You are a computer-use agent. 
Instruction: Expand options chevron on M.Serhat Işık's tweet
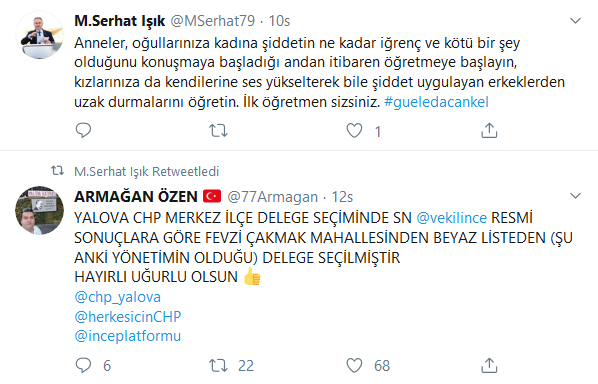tap(575, 21)
